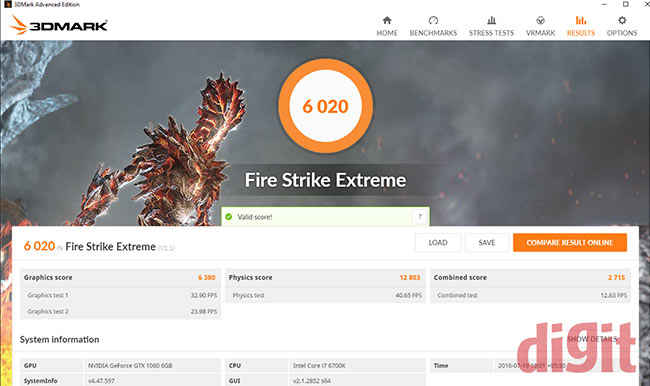
Task: Select the Combined score header row
Action: point(530,277)
